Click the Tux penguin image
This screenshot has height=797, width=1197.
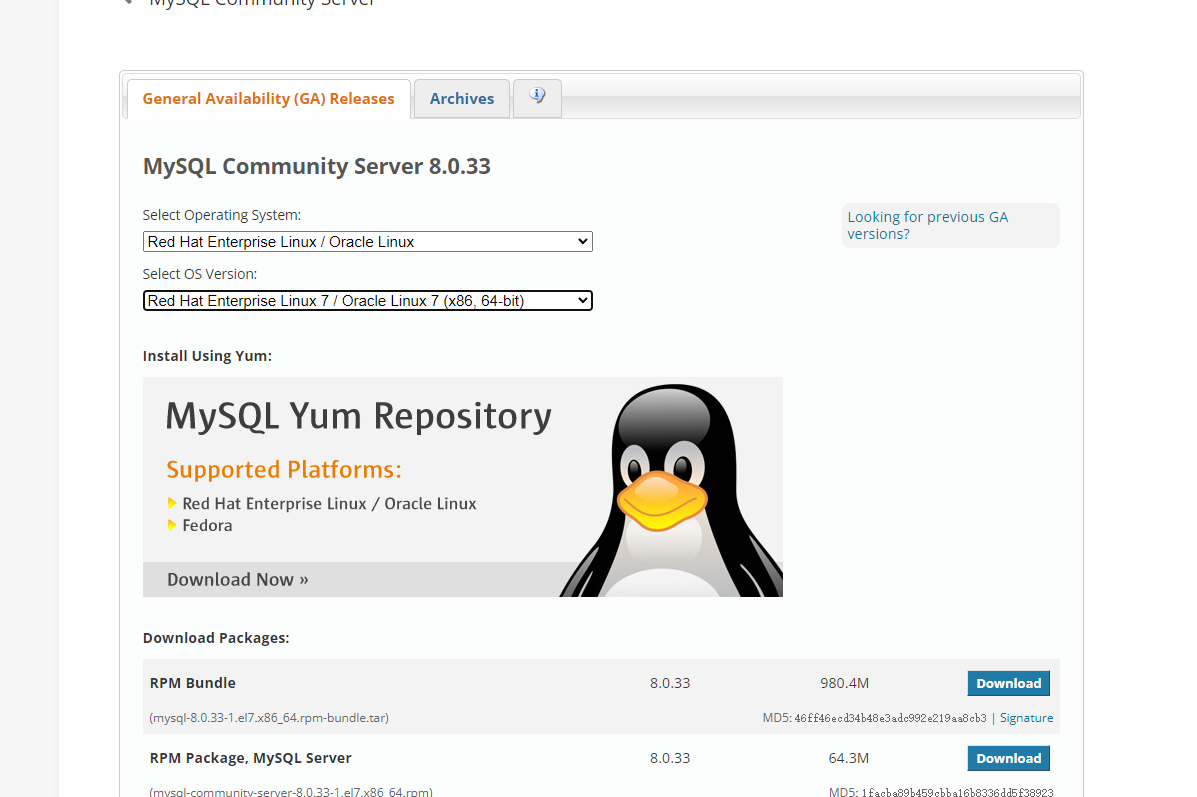point(672,490)
